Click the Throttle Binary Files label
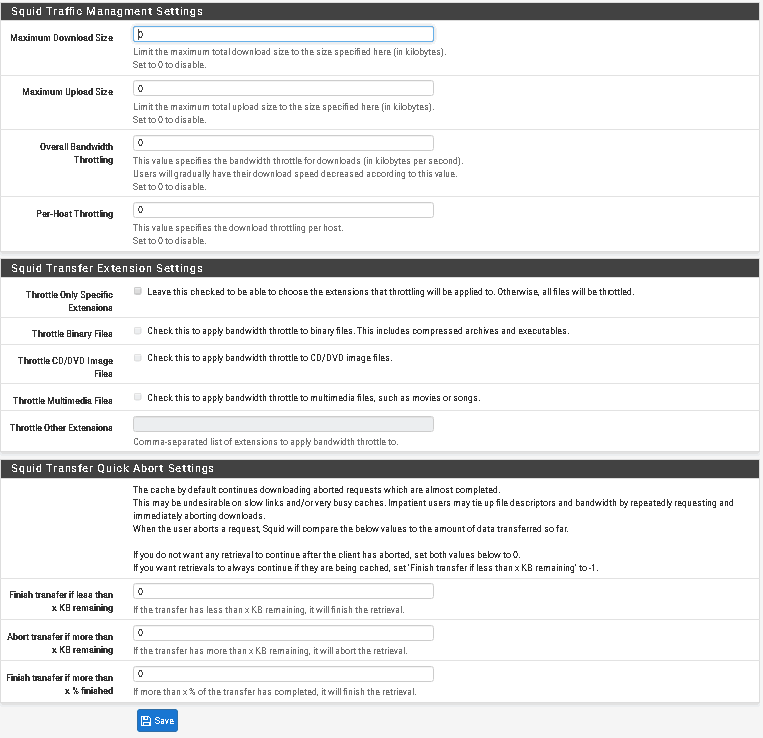This screenshot has width=763, height=738. [x=72, y=334]
